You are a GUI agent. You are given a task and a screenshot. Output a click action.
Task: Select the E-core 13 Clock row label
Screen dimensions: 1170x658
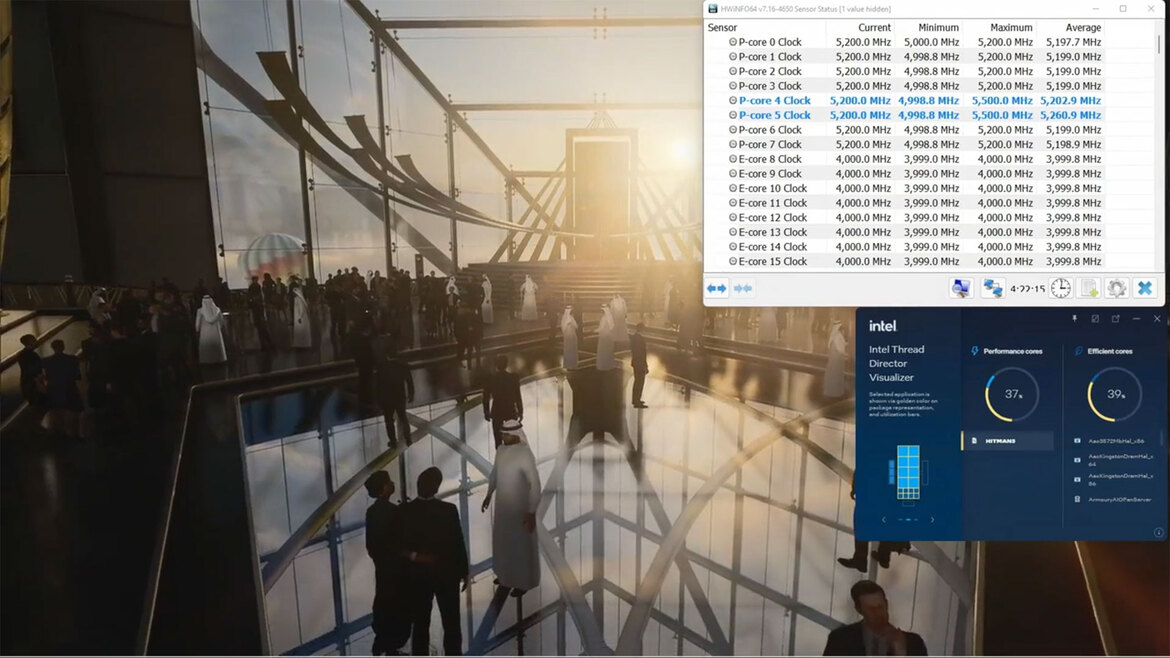(773, 232)
